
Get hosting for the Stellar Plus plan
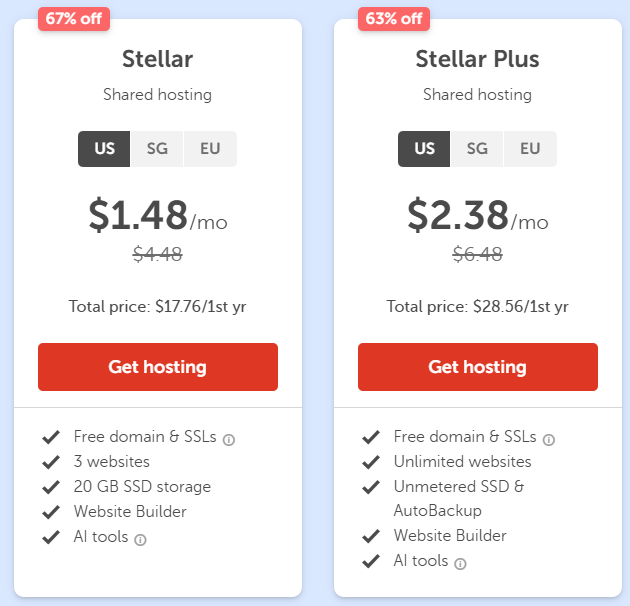(x=478, y=367)
